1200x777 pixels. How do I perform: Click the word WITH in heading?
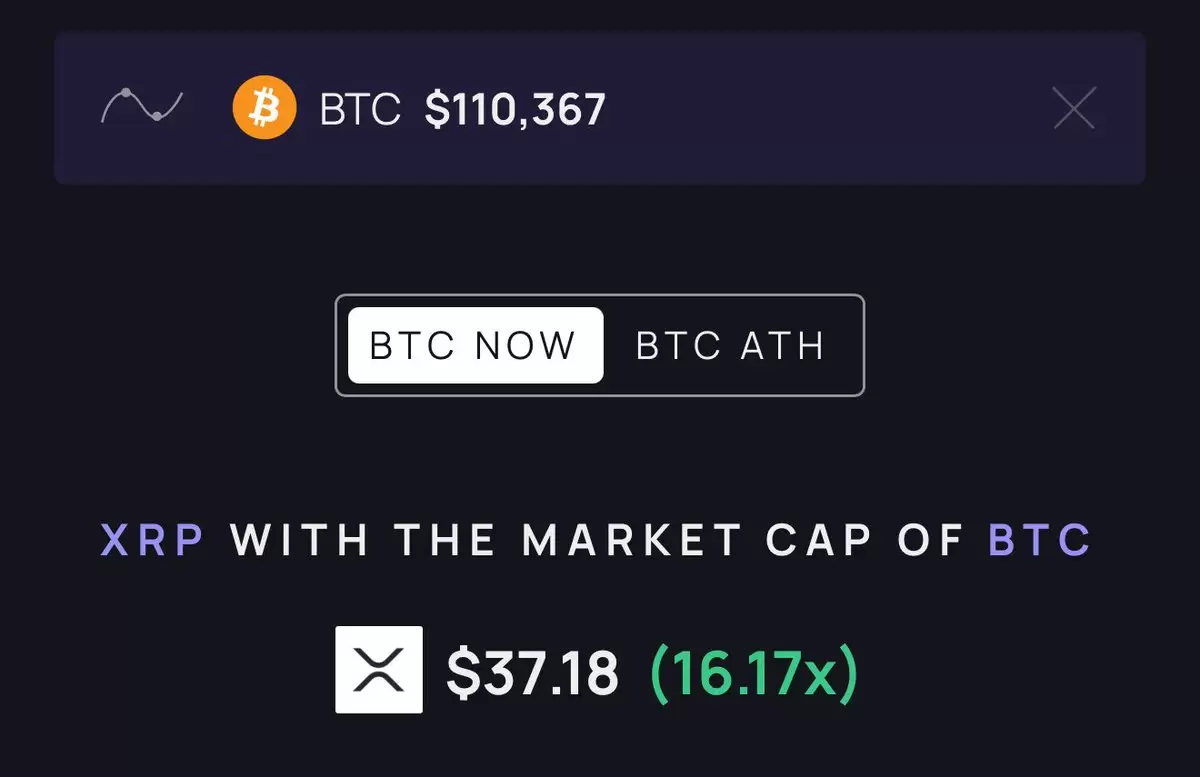pyautogui.click(x=300, y=540)
